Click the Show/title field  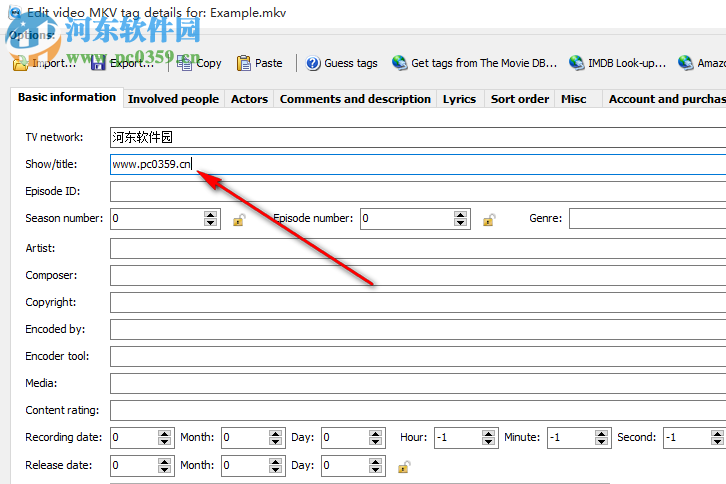(418, 164)
